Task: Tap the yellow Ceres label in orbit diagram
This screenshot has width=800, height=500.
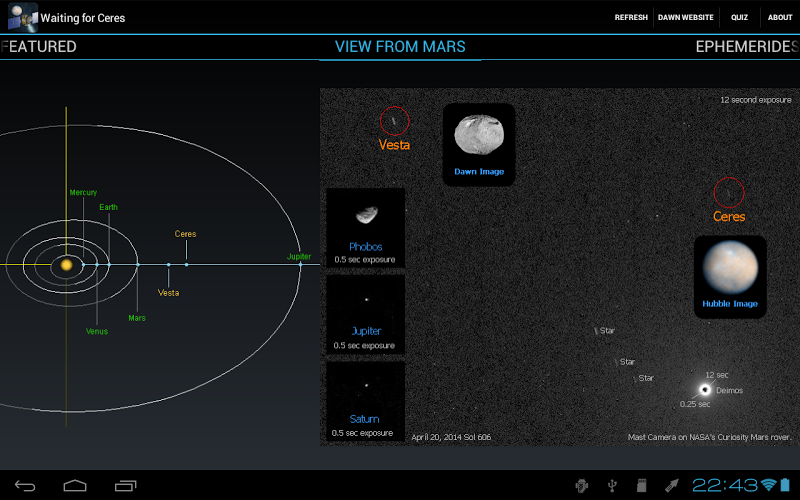Action: pyautogui.click(x=185, y=234)
